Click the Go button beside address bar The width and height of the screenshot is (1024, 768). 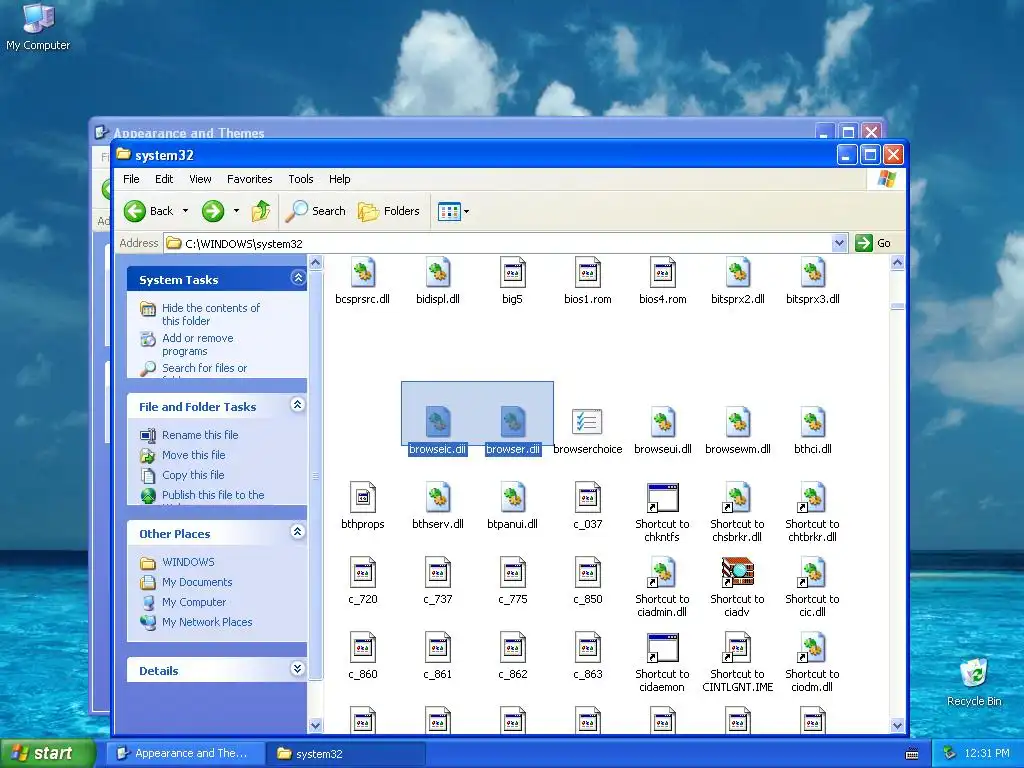[873, 244]
